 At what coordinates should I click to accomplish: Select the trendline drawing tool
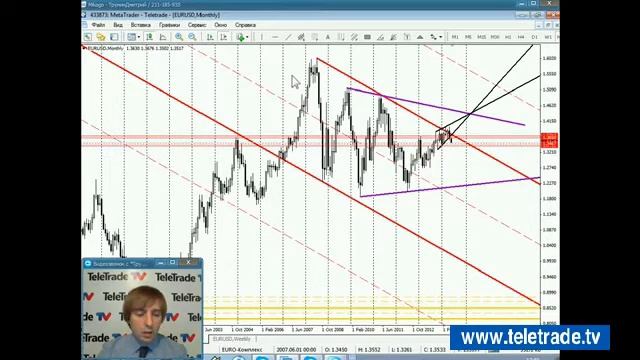(288, 37)
